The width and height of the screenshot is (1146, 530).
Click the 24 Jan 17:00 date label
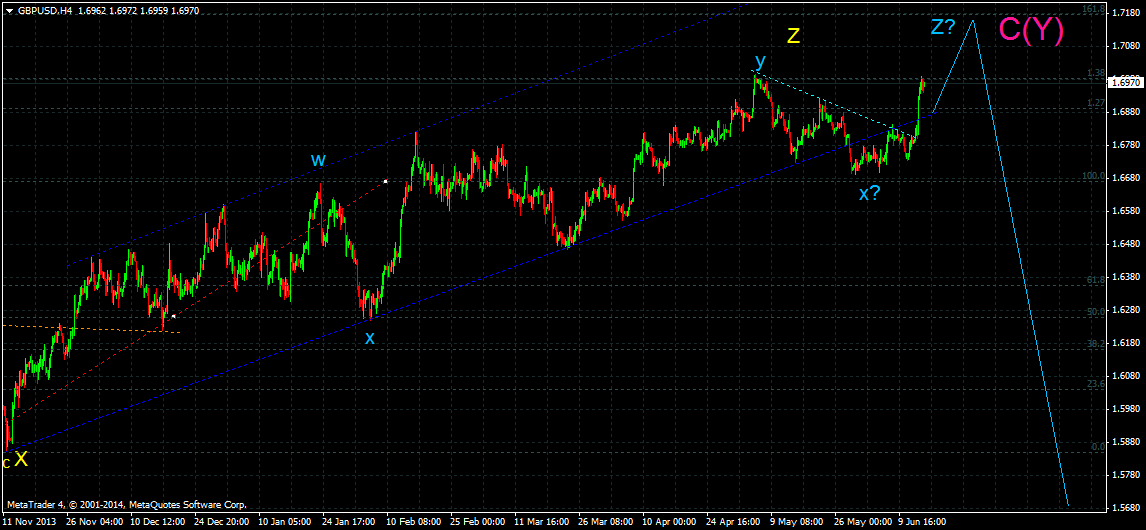coord(351,523)
